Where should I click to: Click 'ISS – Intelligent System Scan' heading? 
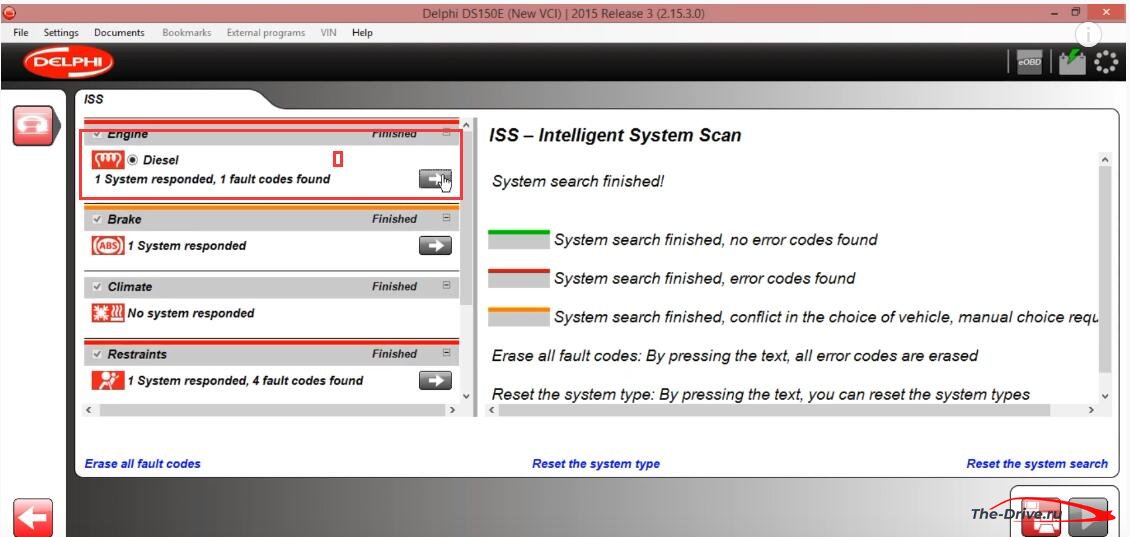[x=615, y=136]
